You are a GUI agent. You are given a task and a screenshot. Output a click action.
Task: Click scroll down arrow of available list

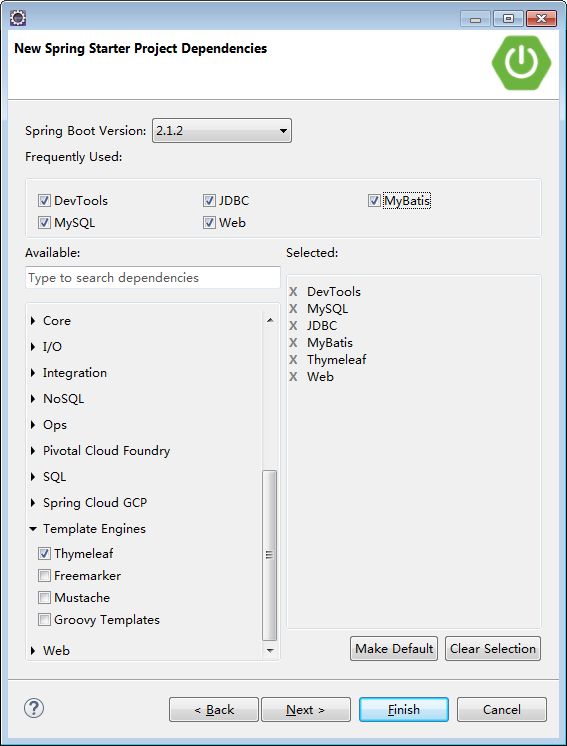[x=270, y=650]
